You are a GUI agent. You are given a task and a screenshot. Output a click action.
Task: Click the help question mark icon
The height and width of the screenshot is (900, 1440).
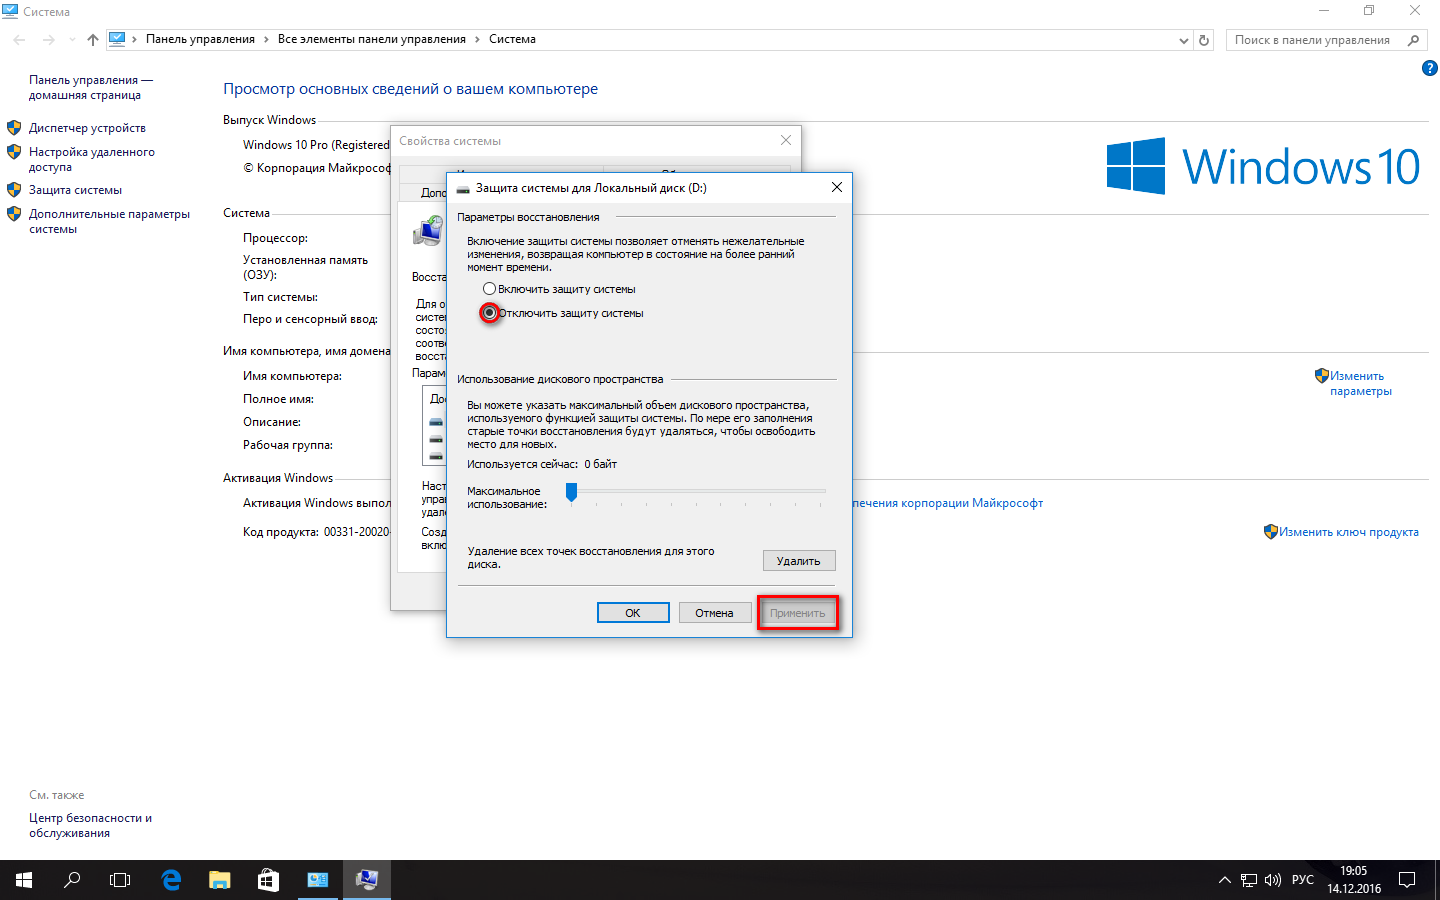pos(1429,68)
